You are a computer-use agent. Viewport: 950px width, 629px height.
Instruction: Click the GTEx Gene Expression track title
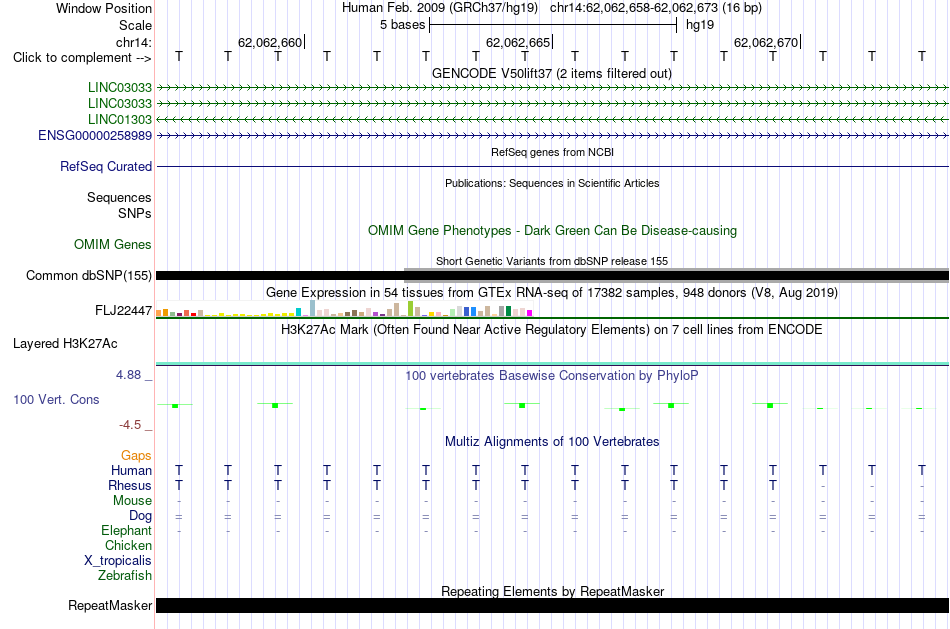click(552, 293)
